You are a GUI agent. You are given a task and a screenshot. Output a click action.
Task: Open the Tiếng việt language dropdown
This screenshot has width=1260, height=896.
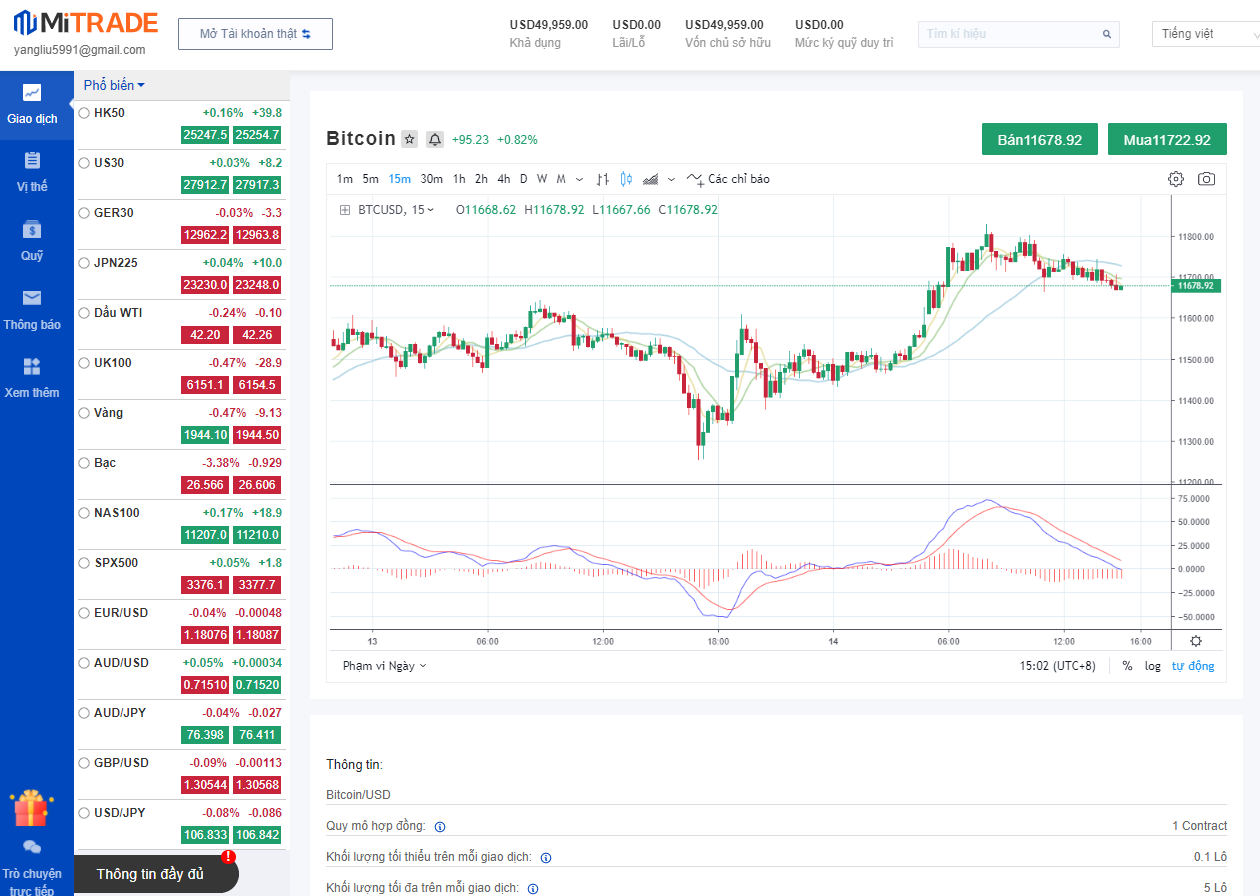coord(1203,34)
